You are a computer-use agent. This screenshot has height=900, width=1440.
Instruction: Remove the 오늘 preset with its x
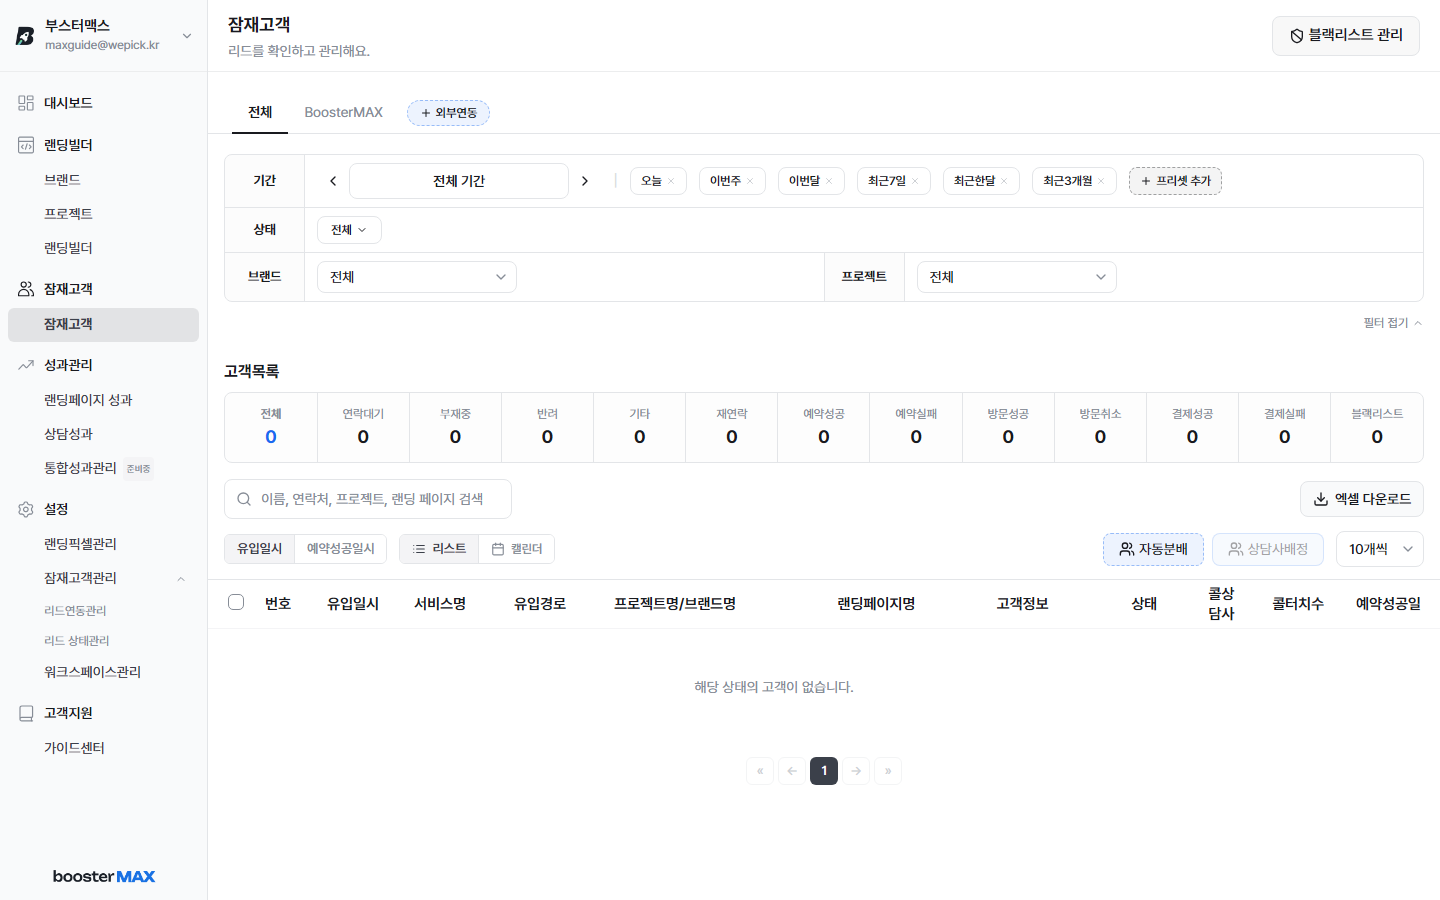coord(671,182)
